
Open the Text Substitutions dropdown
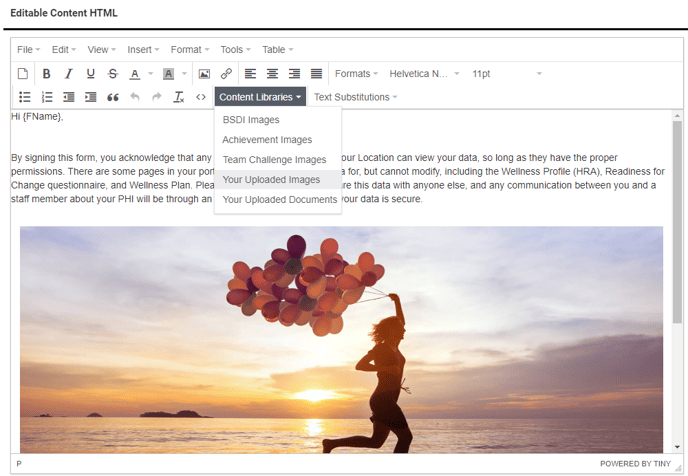tap(355, 97)
